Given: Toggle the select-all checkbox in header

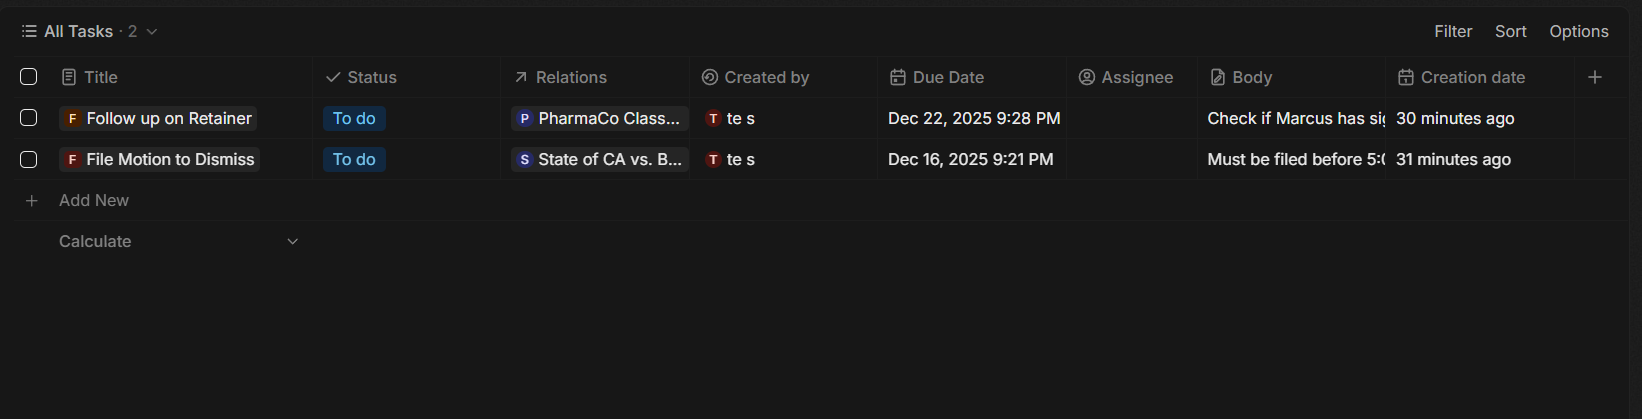Looking at the screenshot, I should 29,77.
